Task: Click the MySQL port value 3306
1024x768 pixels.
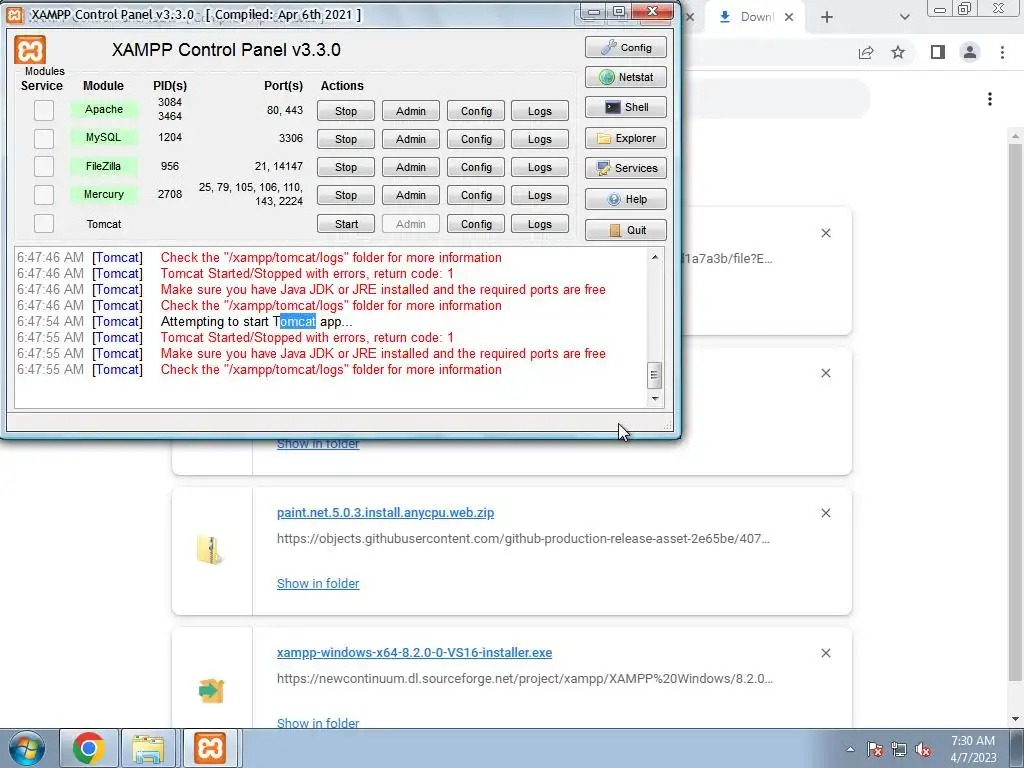Action: pos(291,138)
